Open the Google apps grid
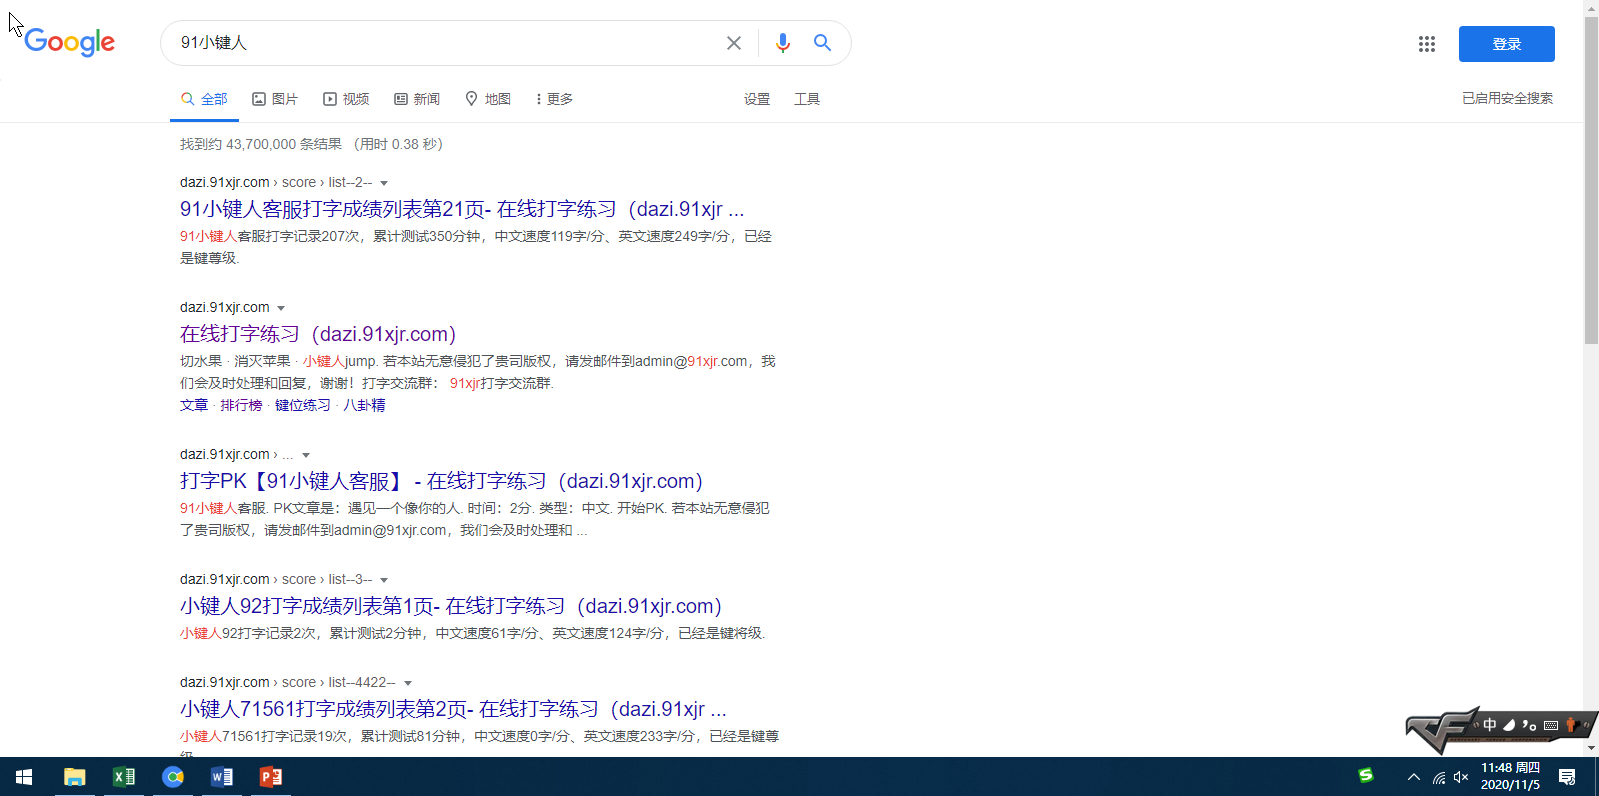The width and height of the screenshot is (1599, 796). tap(1427, 44)
